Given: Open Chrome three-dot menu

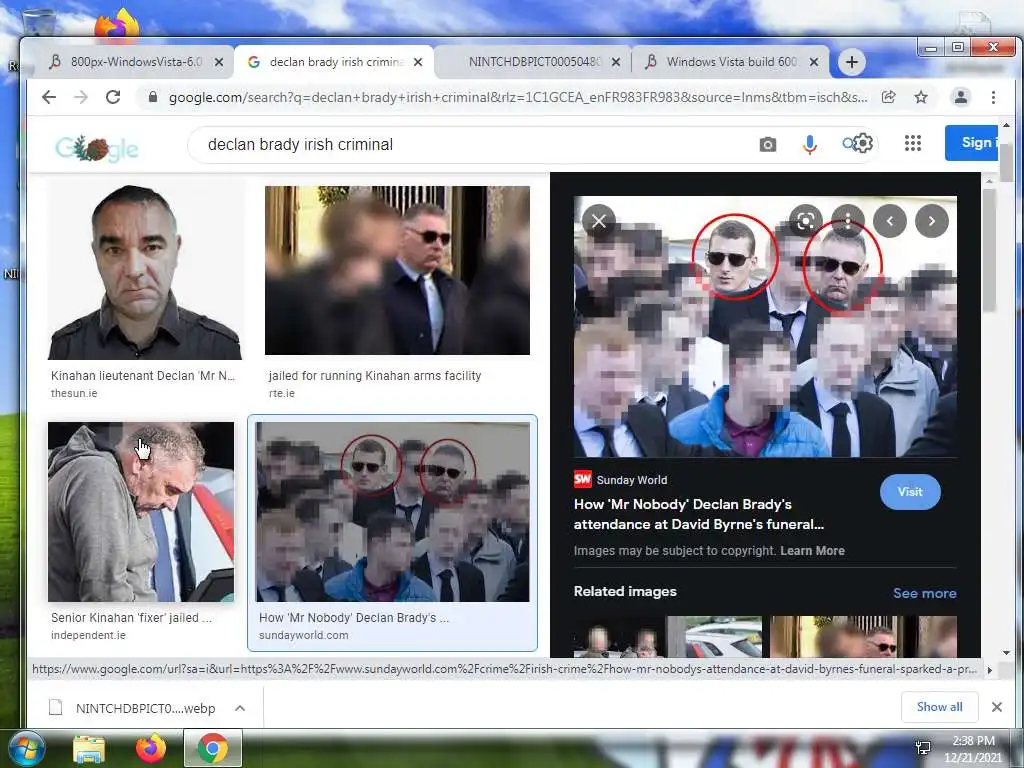Looking at the screenshot, I should [993, 97].
